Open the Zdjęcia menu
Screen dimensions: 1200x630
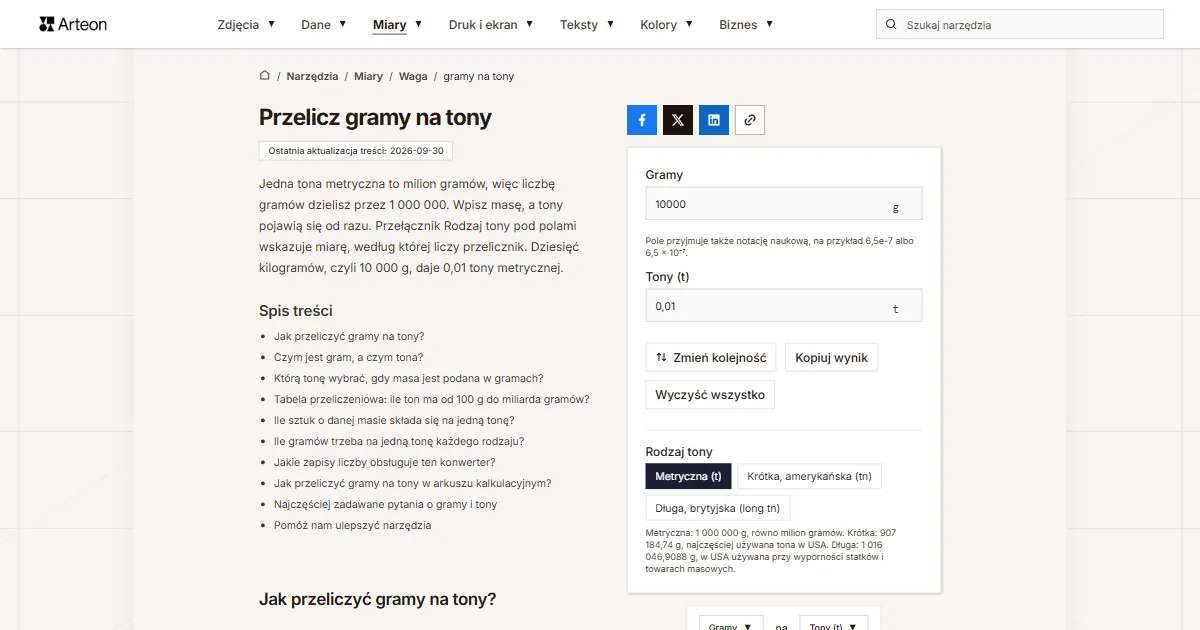(246, 25)
